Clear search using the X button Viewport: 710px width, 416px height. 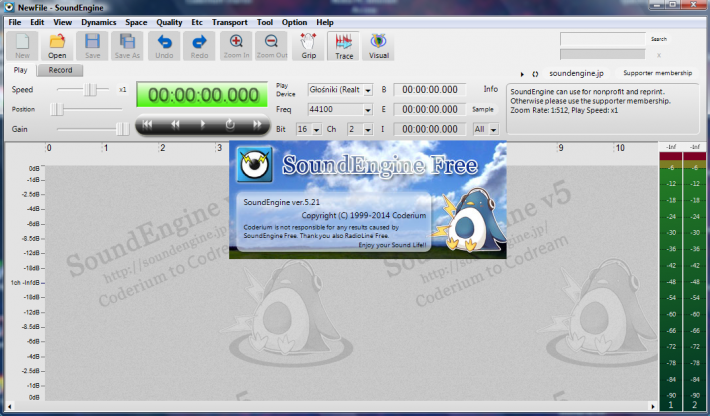click(659, 55)
